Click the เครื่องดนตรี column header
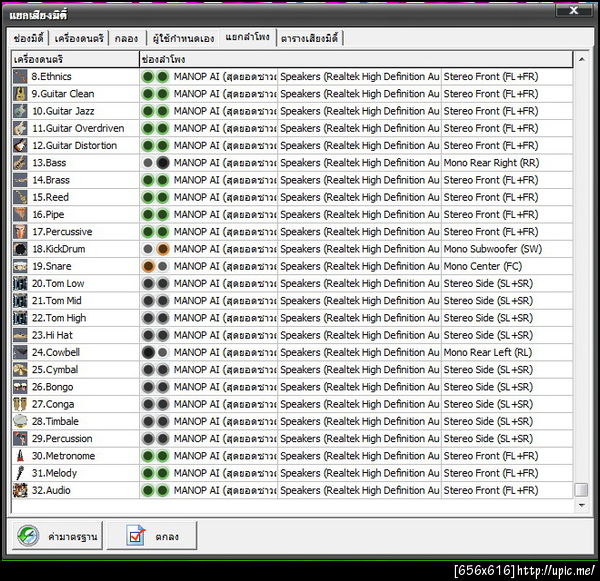The height and width of the screenshot is (581, 600). click(x=75, y=59)
